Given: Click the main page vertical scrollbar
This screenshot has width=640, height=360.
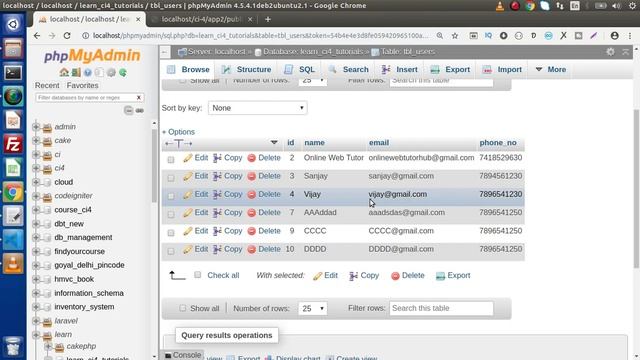Looking at the screenshot, I should (636, 188).
